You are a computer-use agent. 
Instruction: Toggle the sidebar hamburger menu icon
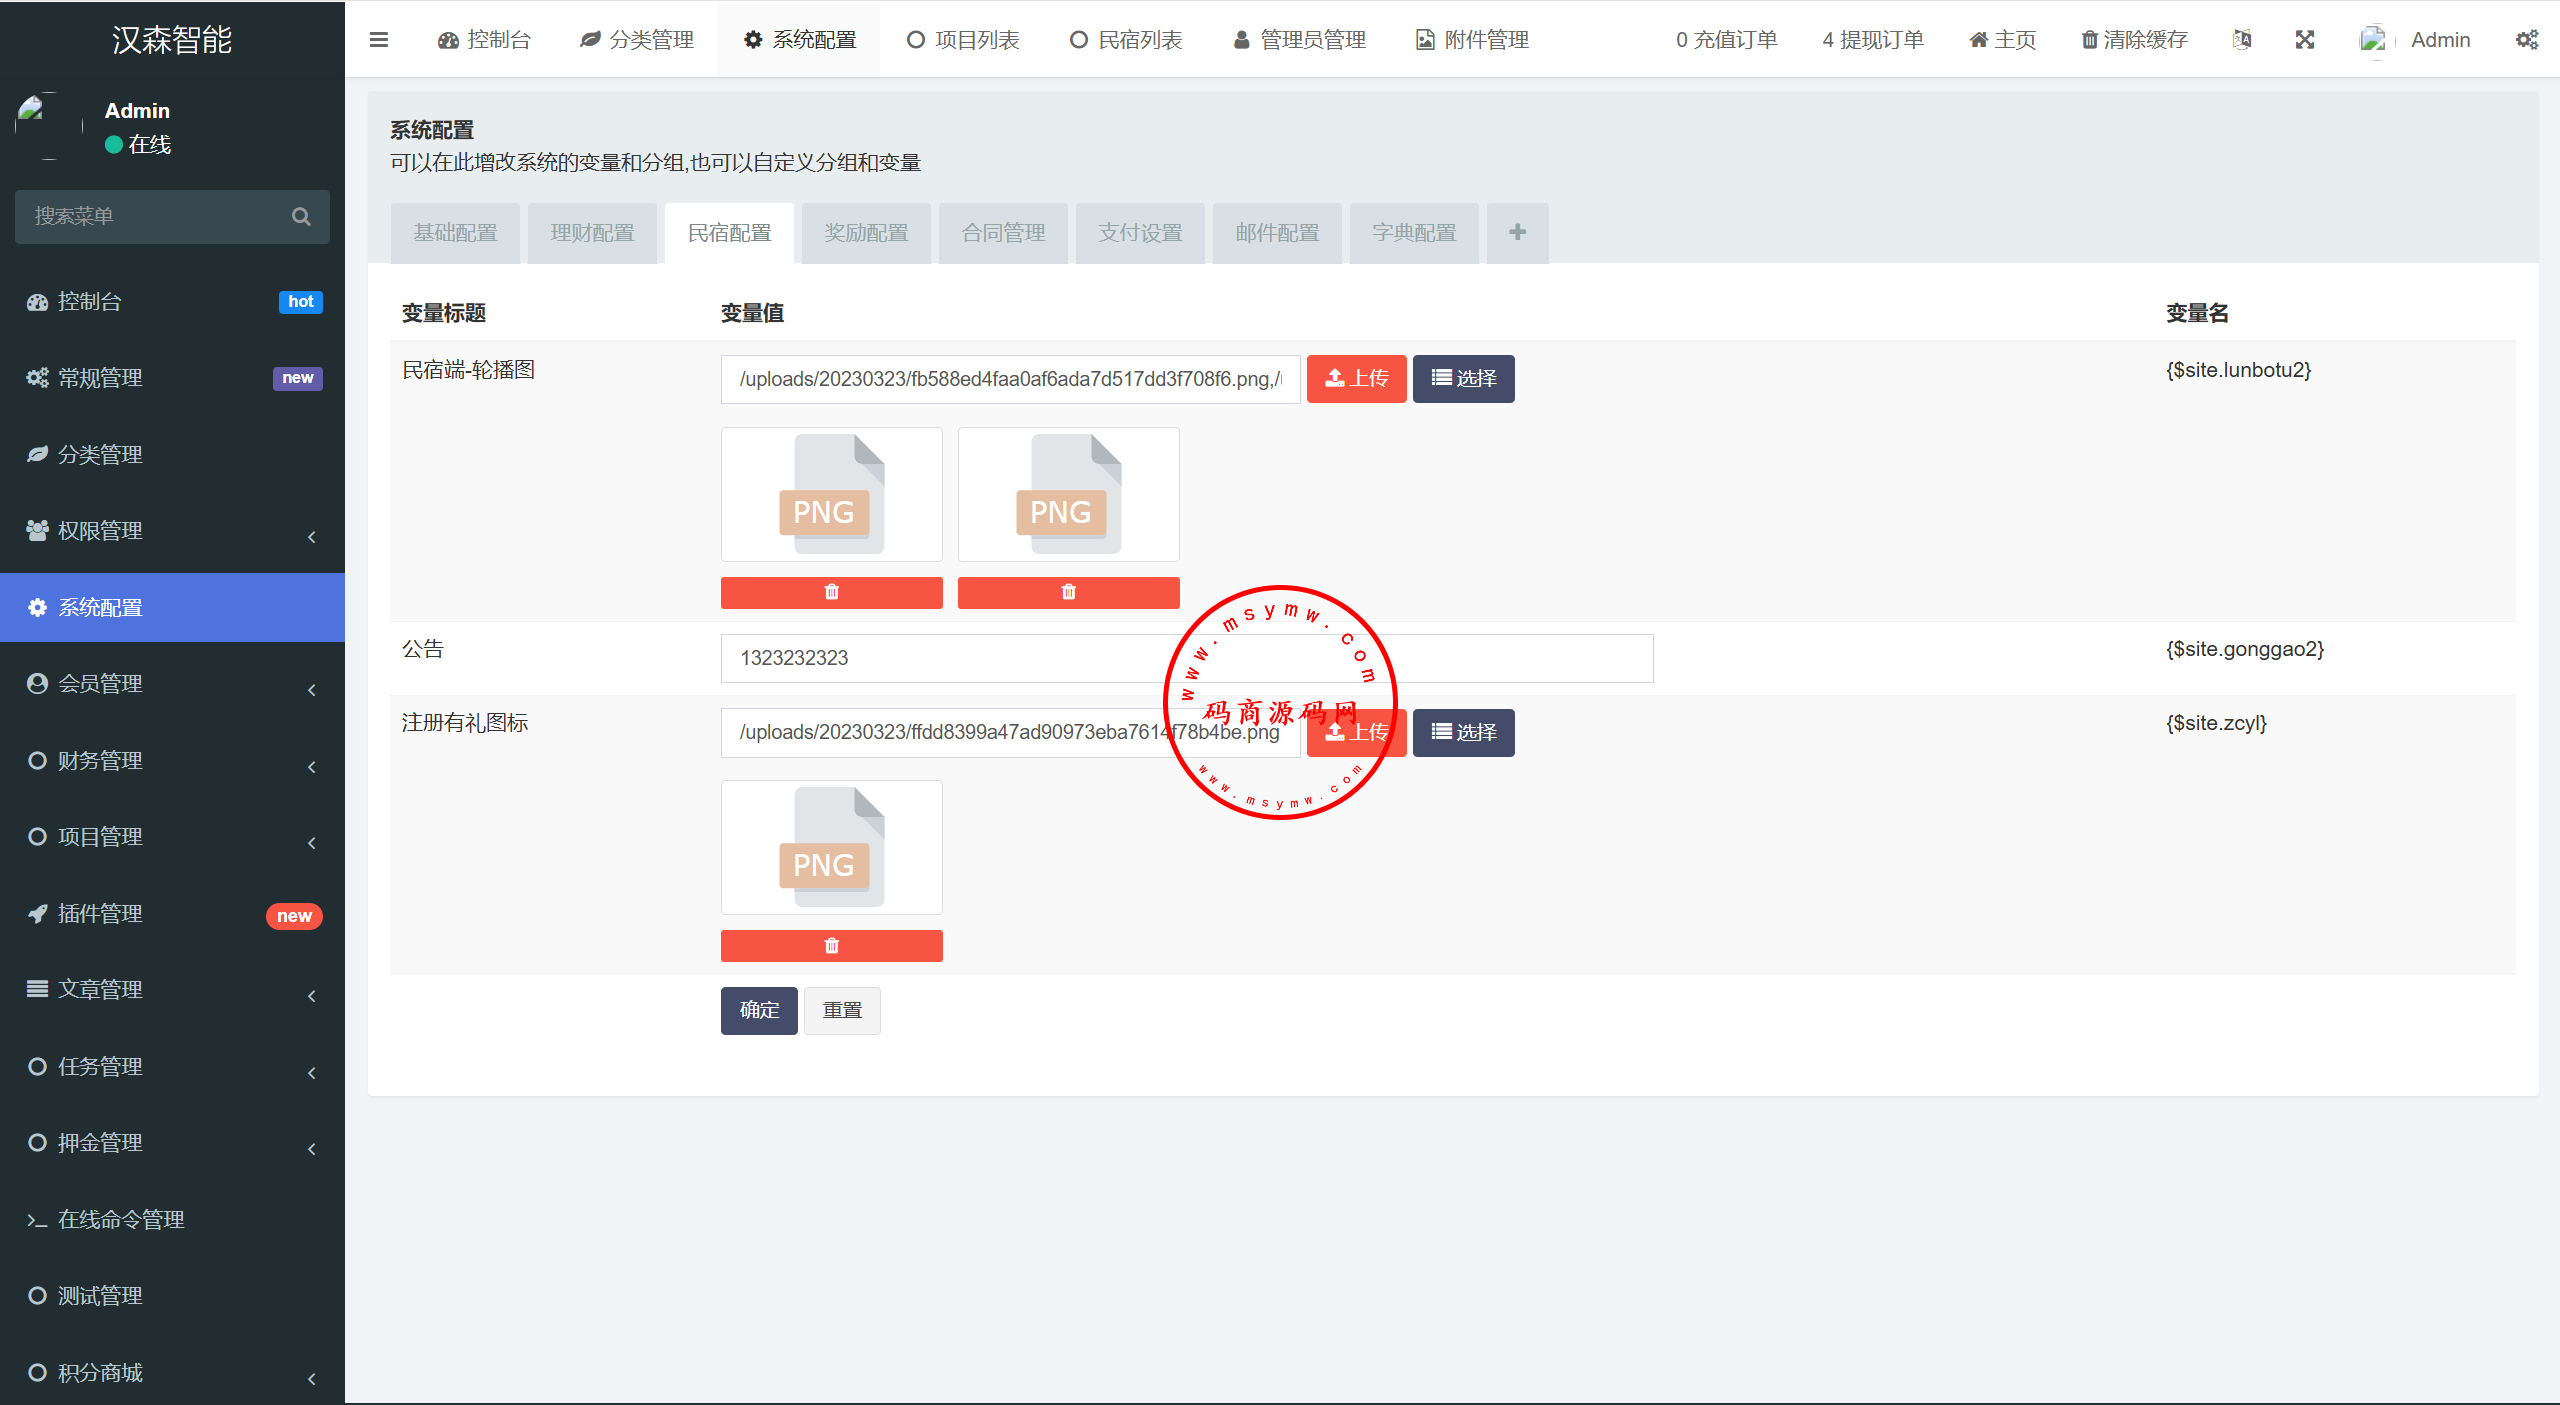(378, 40)
